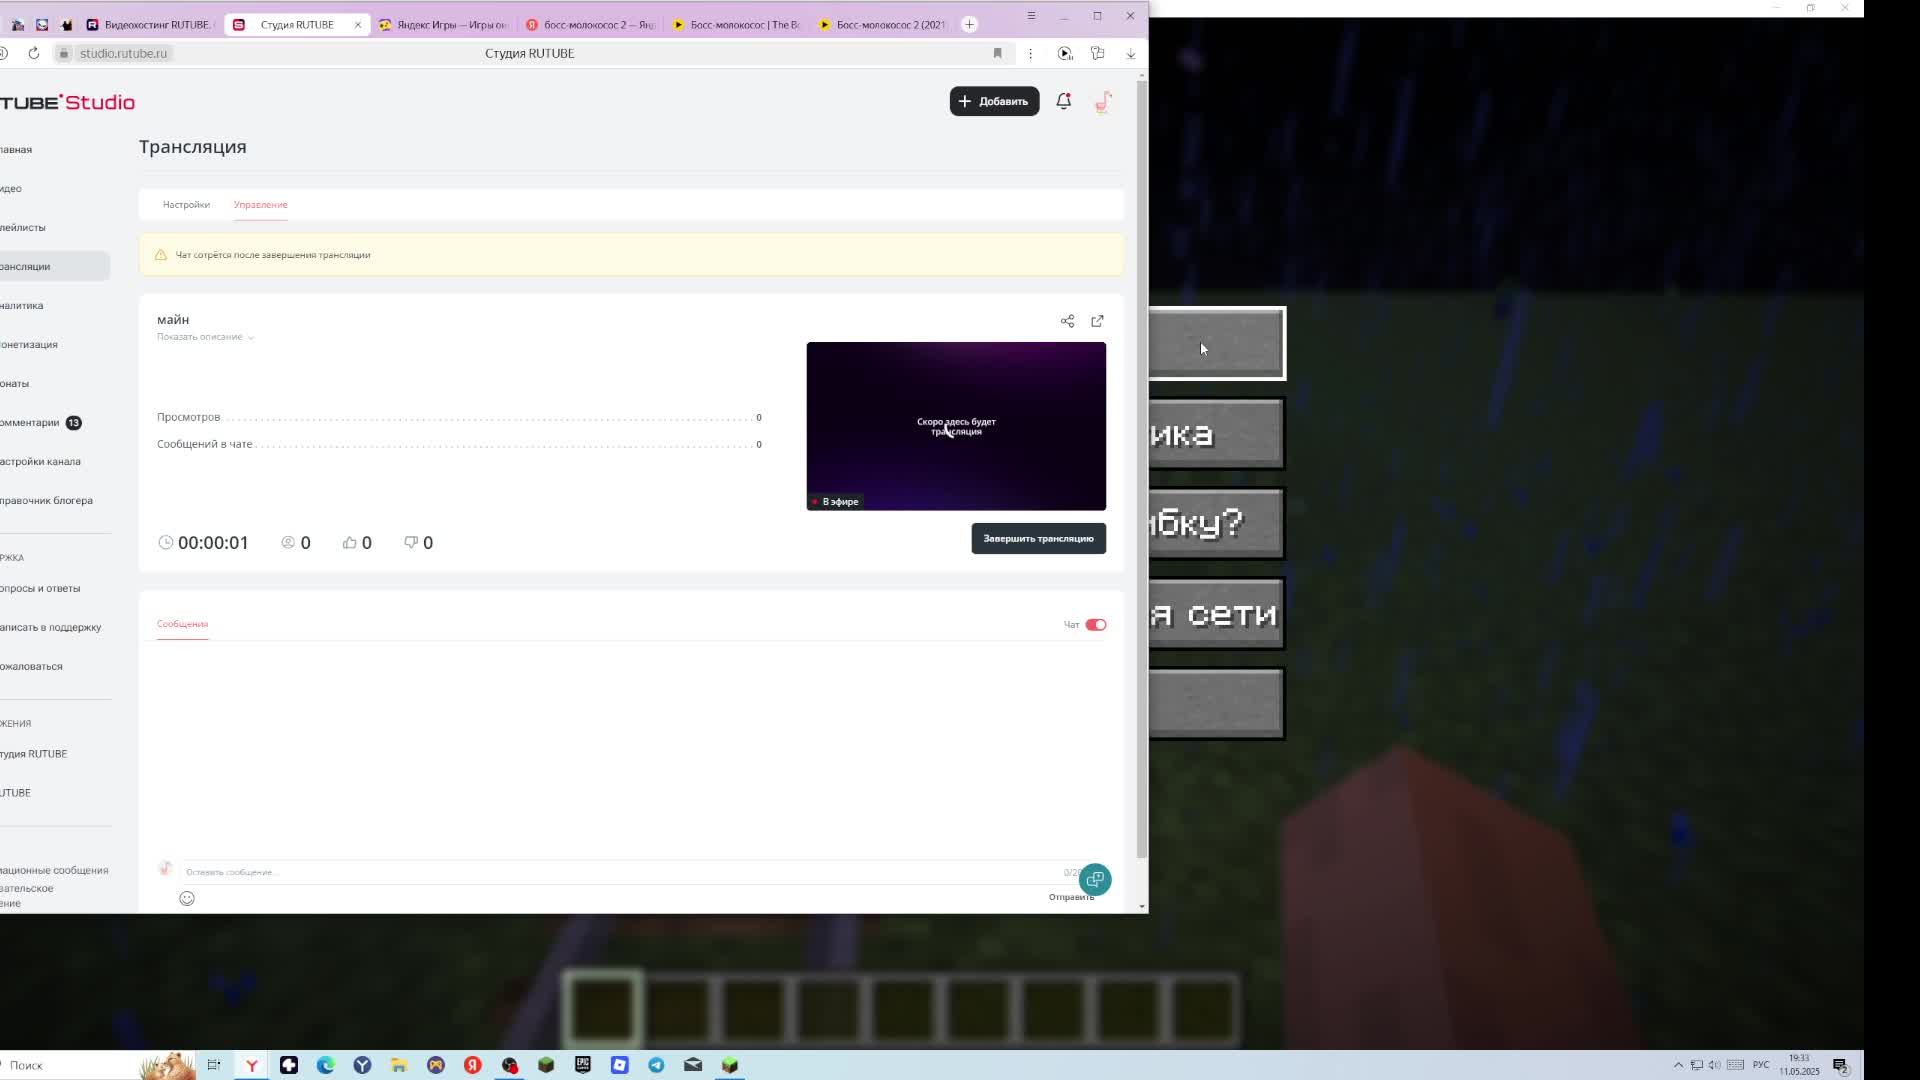Click the teal floating support chat icon
This screenshot has width=1920, height=1080.
(1095, 879)
